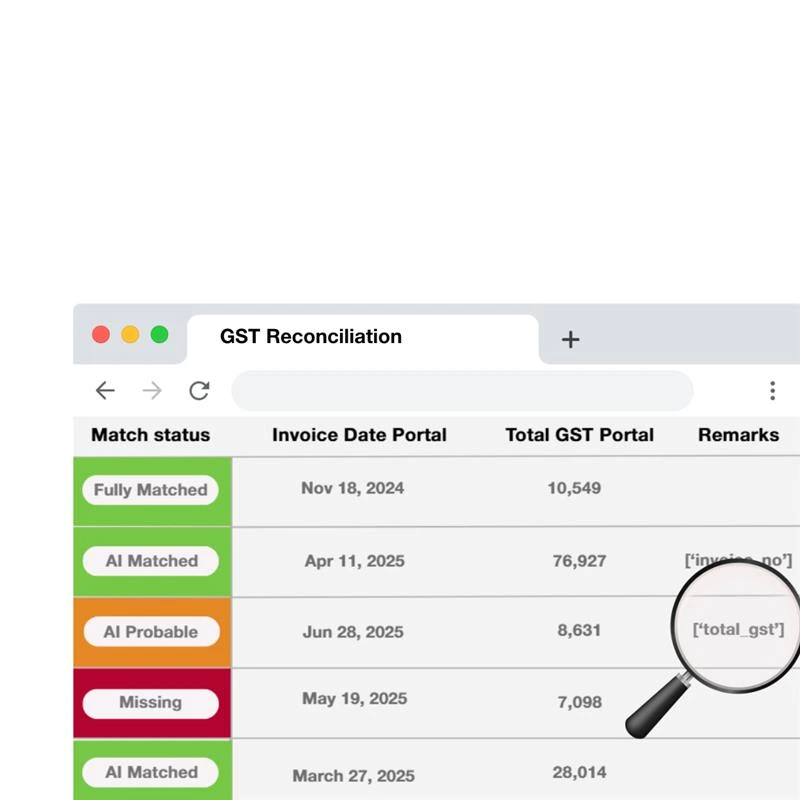Click the back navigation arrow
800x800 pixels.
click(x=105, y=391)
